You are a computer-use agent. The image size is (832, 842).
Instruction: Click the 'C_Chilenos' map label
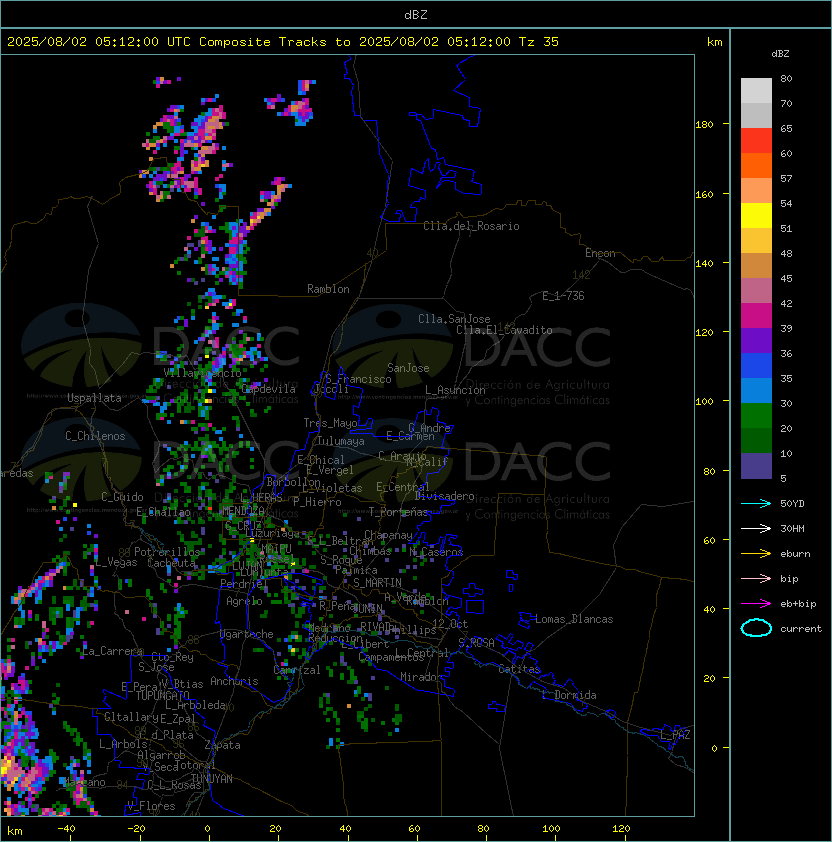point(95,436)
